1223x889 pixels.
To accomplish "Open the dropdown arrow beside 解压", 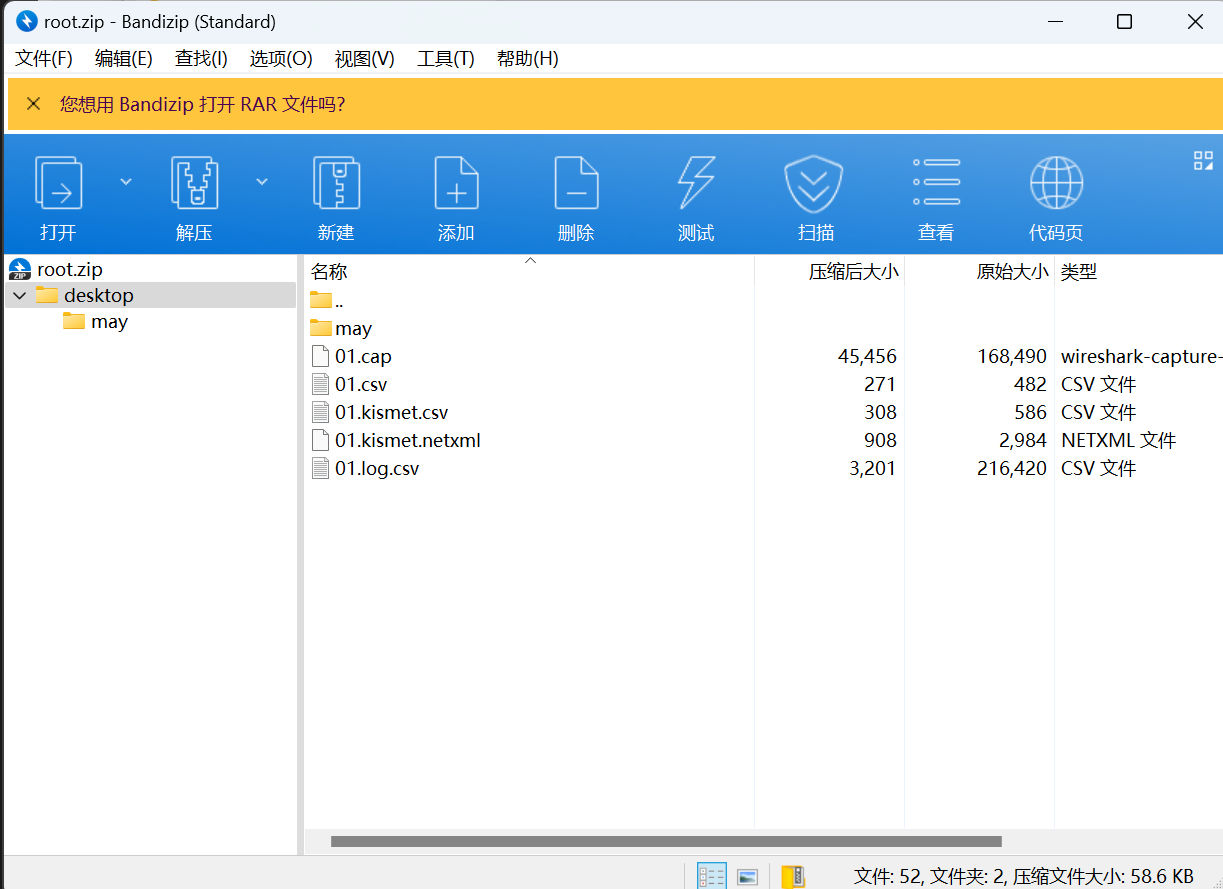I will point(262,181).
